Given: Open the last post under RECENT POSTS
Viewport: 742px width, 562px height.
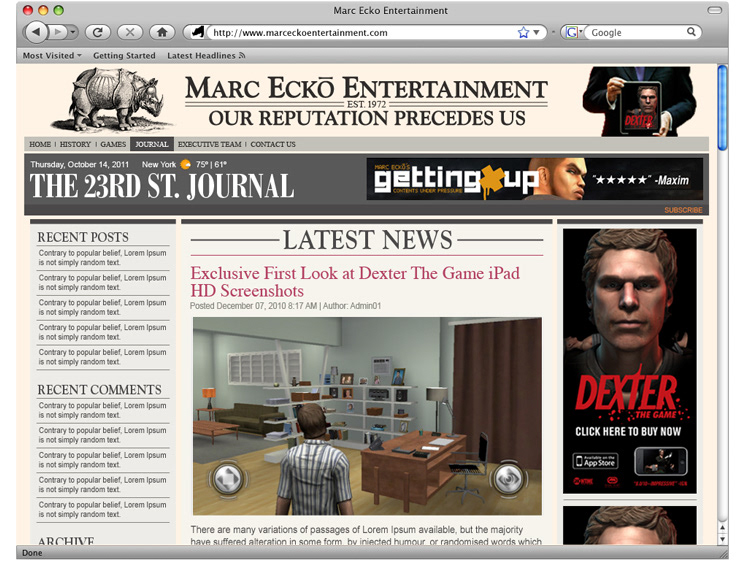Looking at the screenshot, I should [103, 357].
